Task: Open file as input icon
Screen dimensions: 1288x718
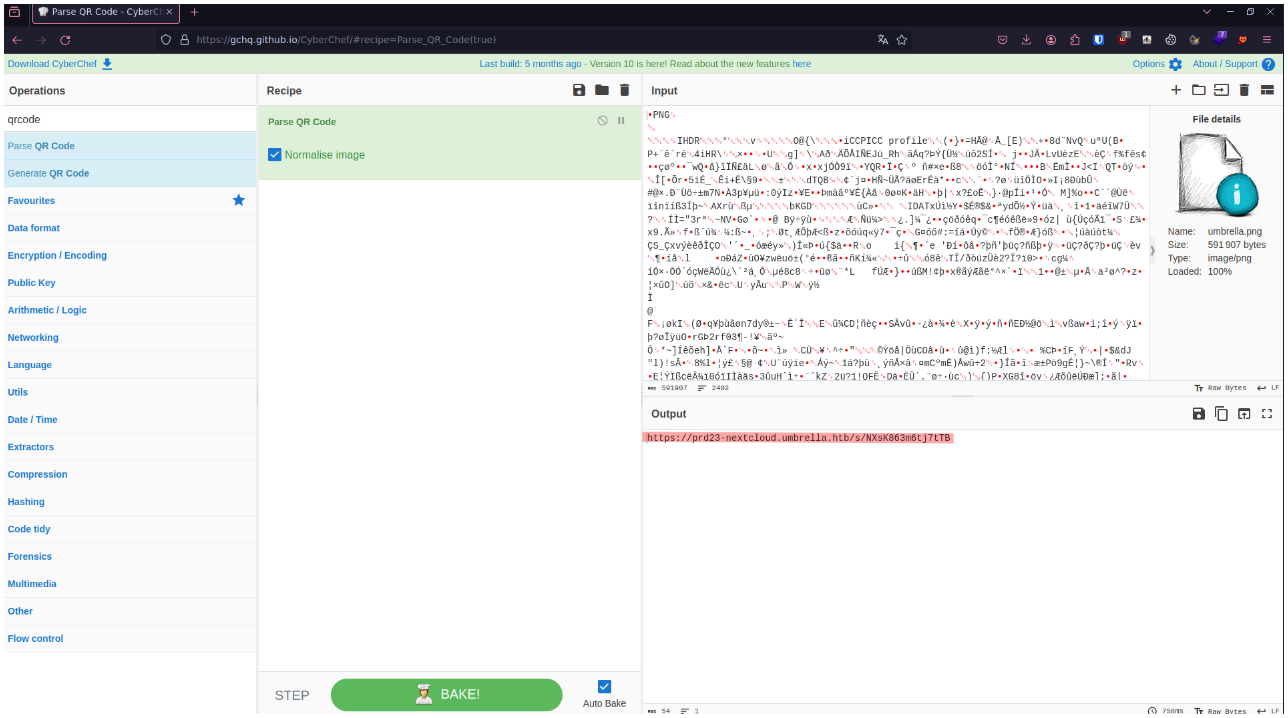Action: tap(1221, 90)
